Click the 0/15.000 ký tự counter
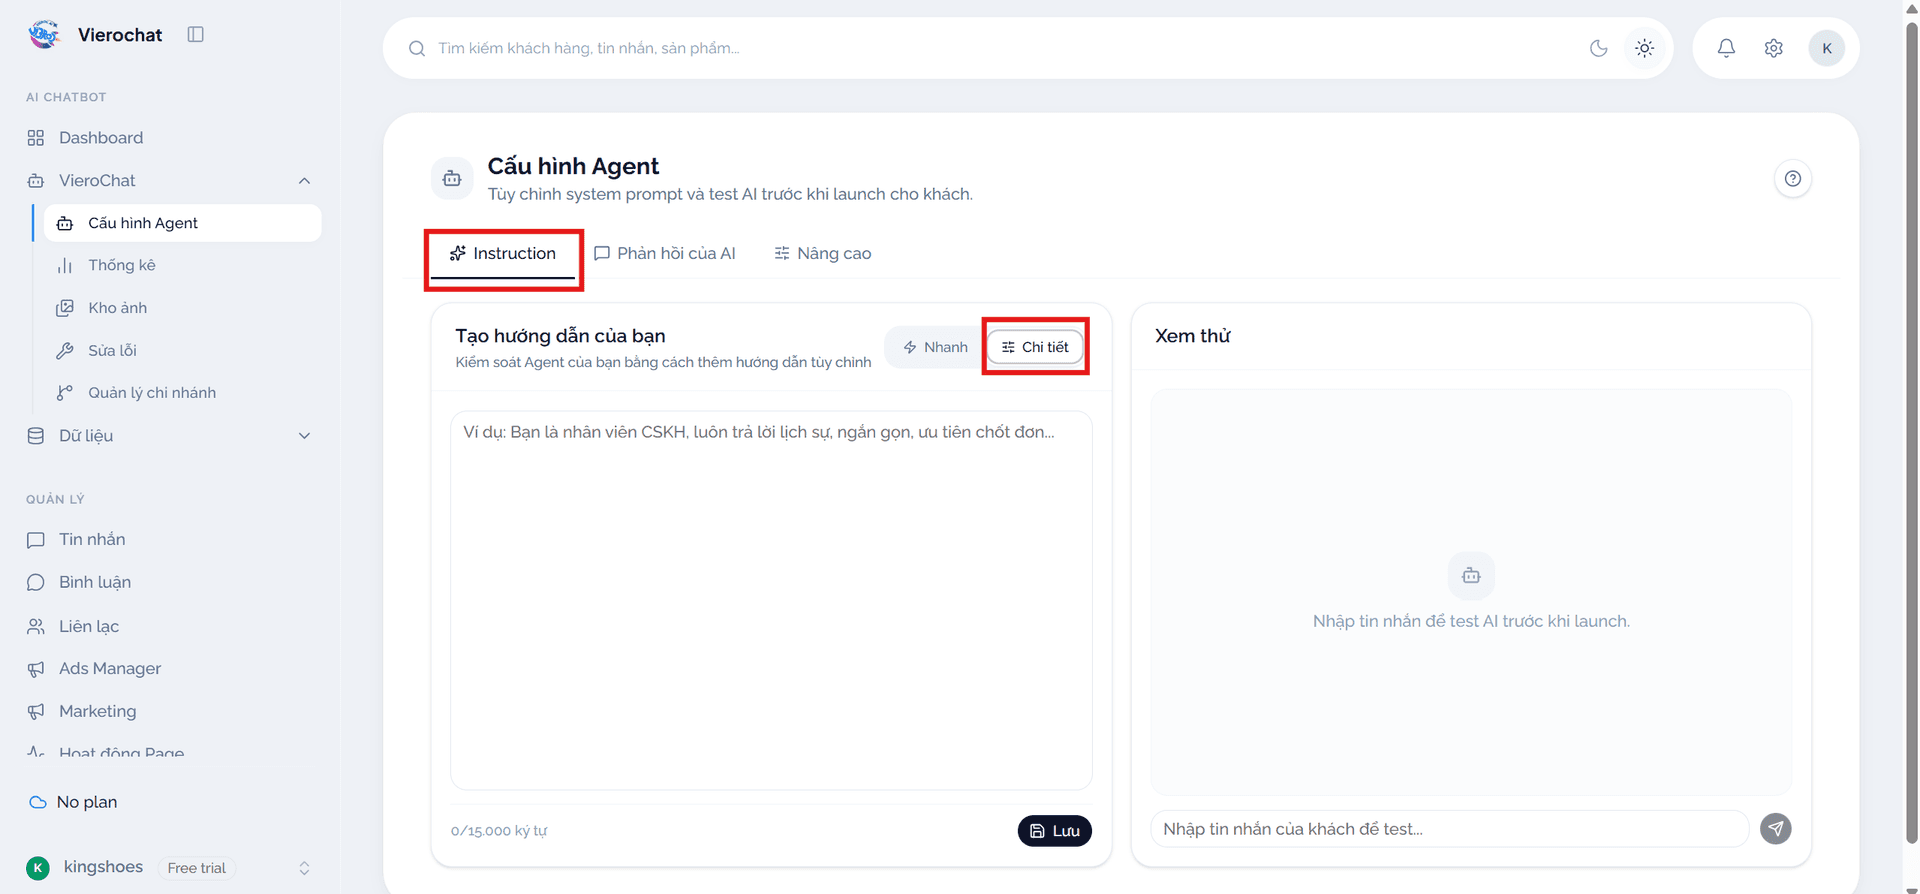This screenshot has width=1920, height=894. 499,831
